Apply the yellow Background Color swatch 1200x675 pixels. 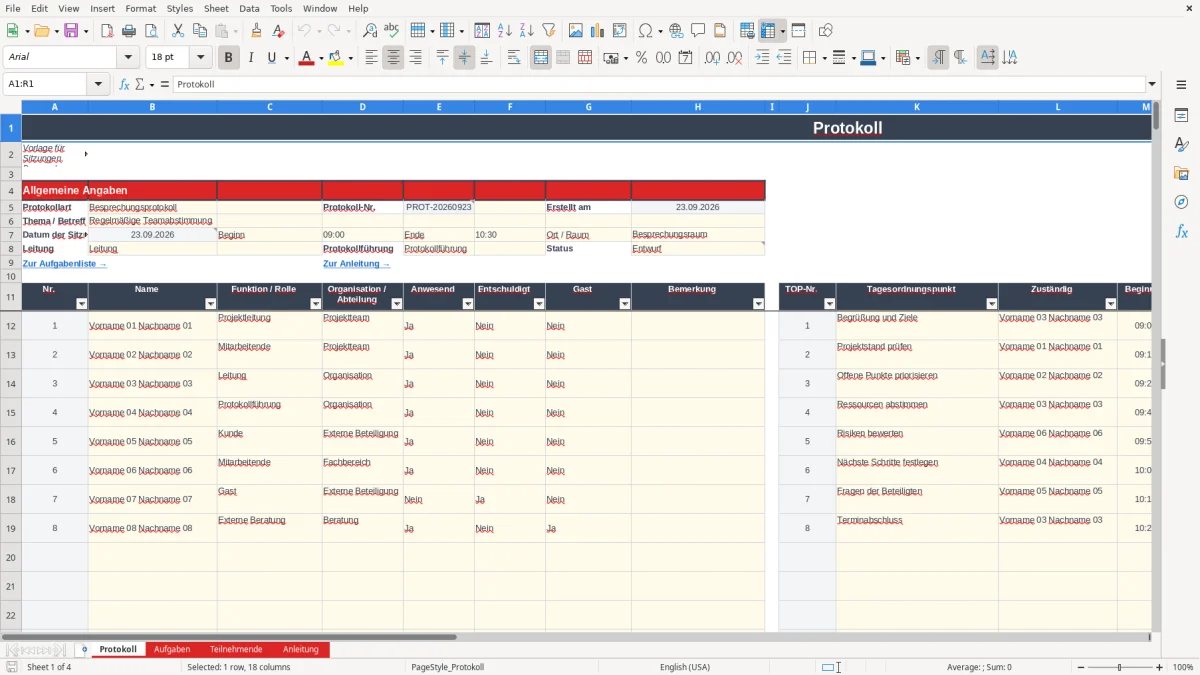click(x=335, y=58)
